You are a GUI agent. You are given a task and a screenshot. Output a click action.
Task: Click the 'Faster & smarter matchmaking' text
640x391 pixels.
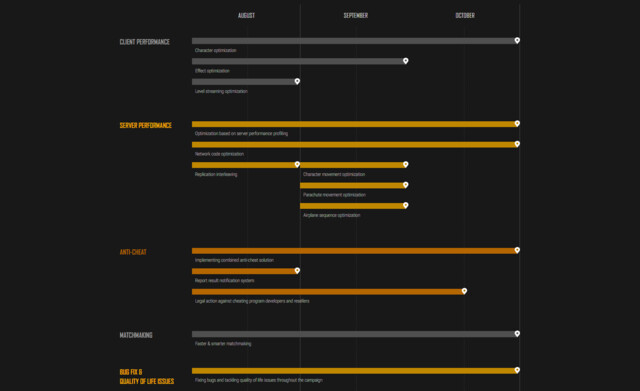(x=223, y=344)
